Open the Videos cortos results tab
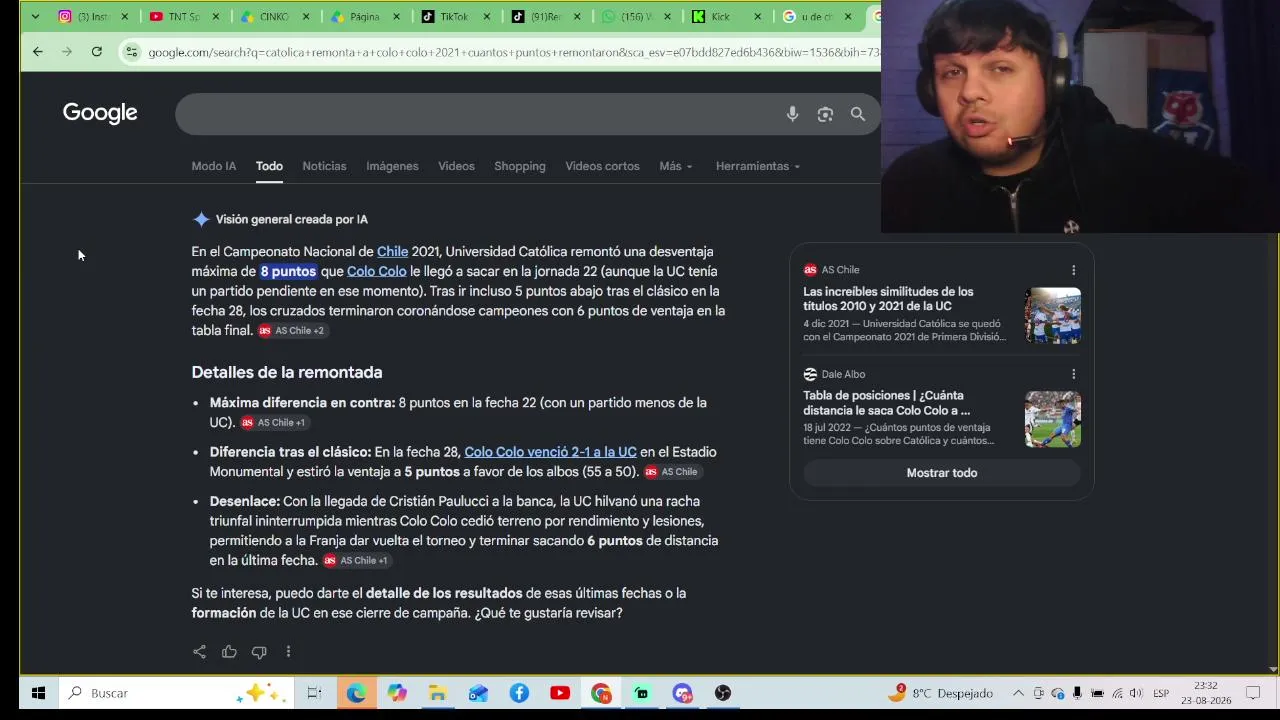Viewport: 1280px width, 720px height. coord(602,166)
